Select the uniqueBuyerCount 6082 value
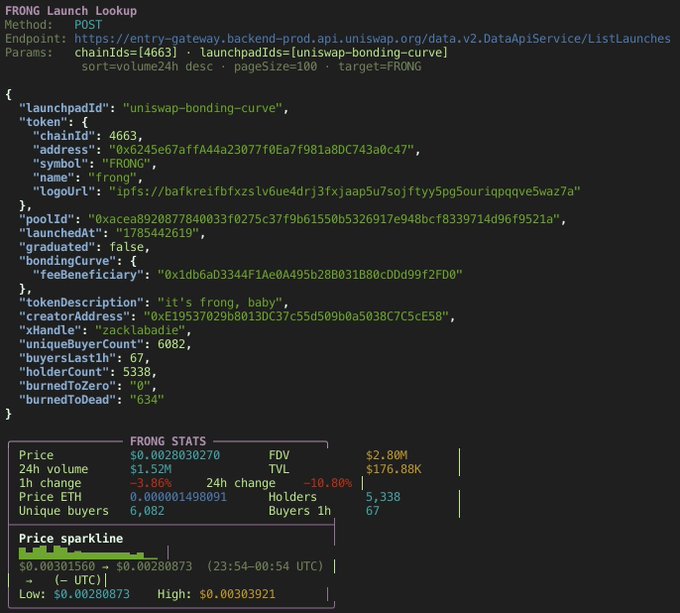 tap(171, 344)
